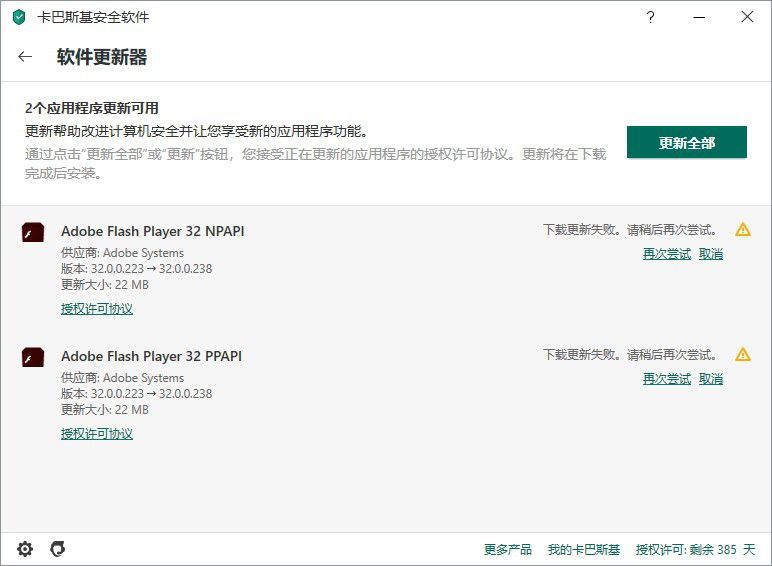Retry NPAPI update via 再次尝试
This screenshot has height=566, width=772.
coord(666,254)
